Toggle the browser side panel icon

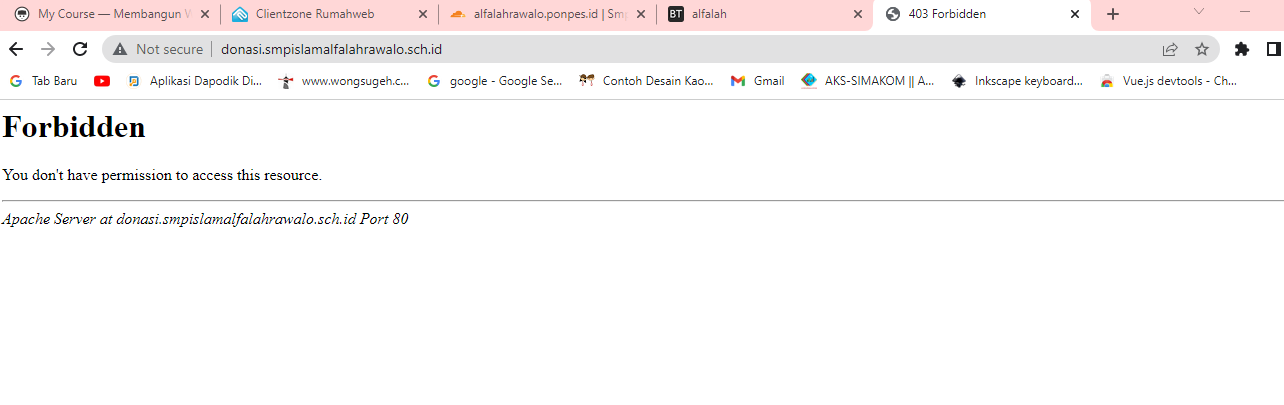pos(1274,49)
